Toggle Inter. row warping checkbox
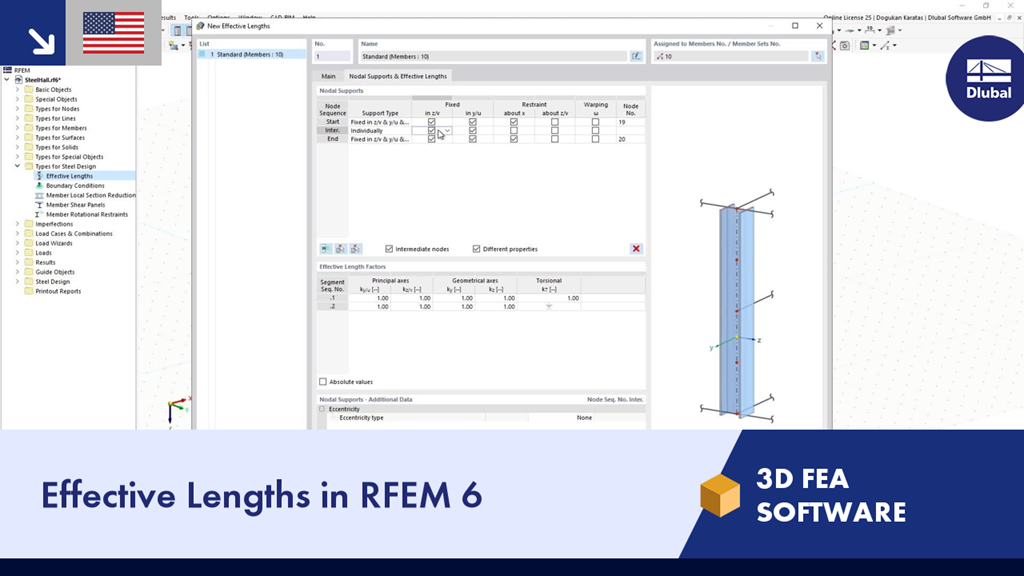Screen dimensions: 1024x576 click(x=595, y=131)
